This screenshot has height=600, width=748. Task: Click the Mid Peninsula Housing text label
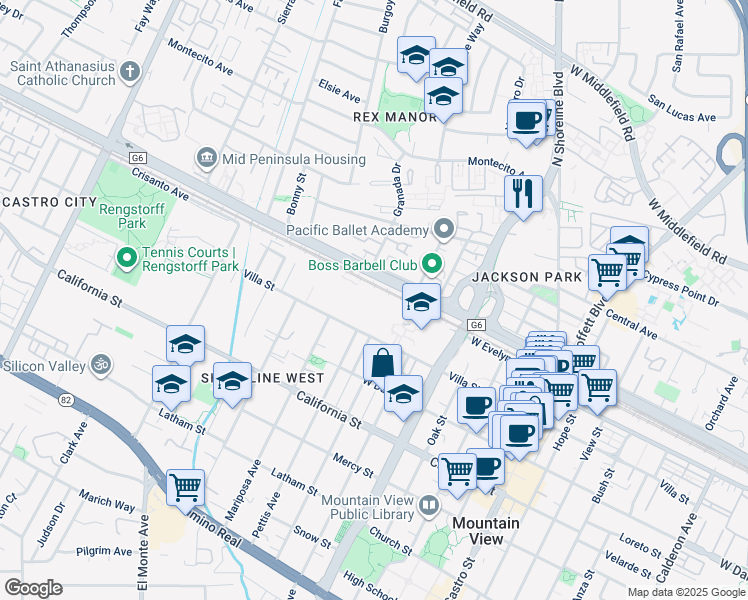point(294,159)
